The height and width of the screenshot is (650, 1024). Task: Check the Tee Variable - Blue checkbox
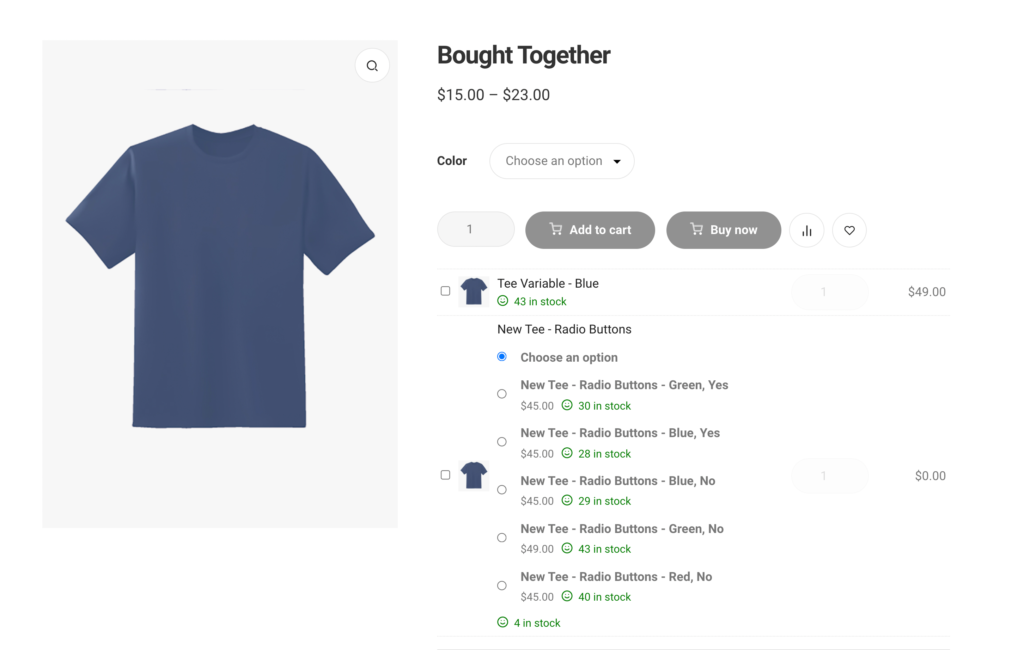tap(446, 291)
